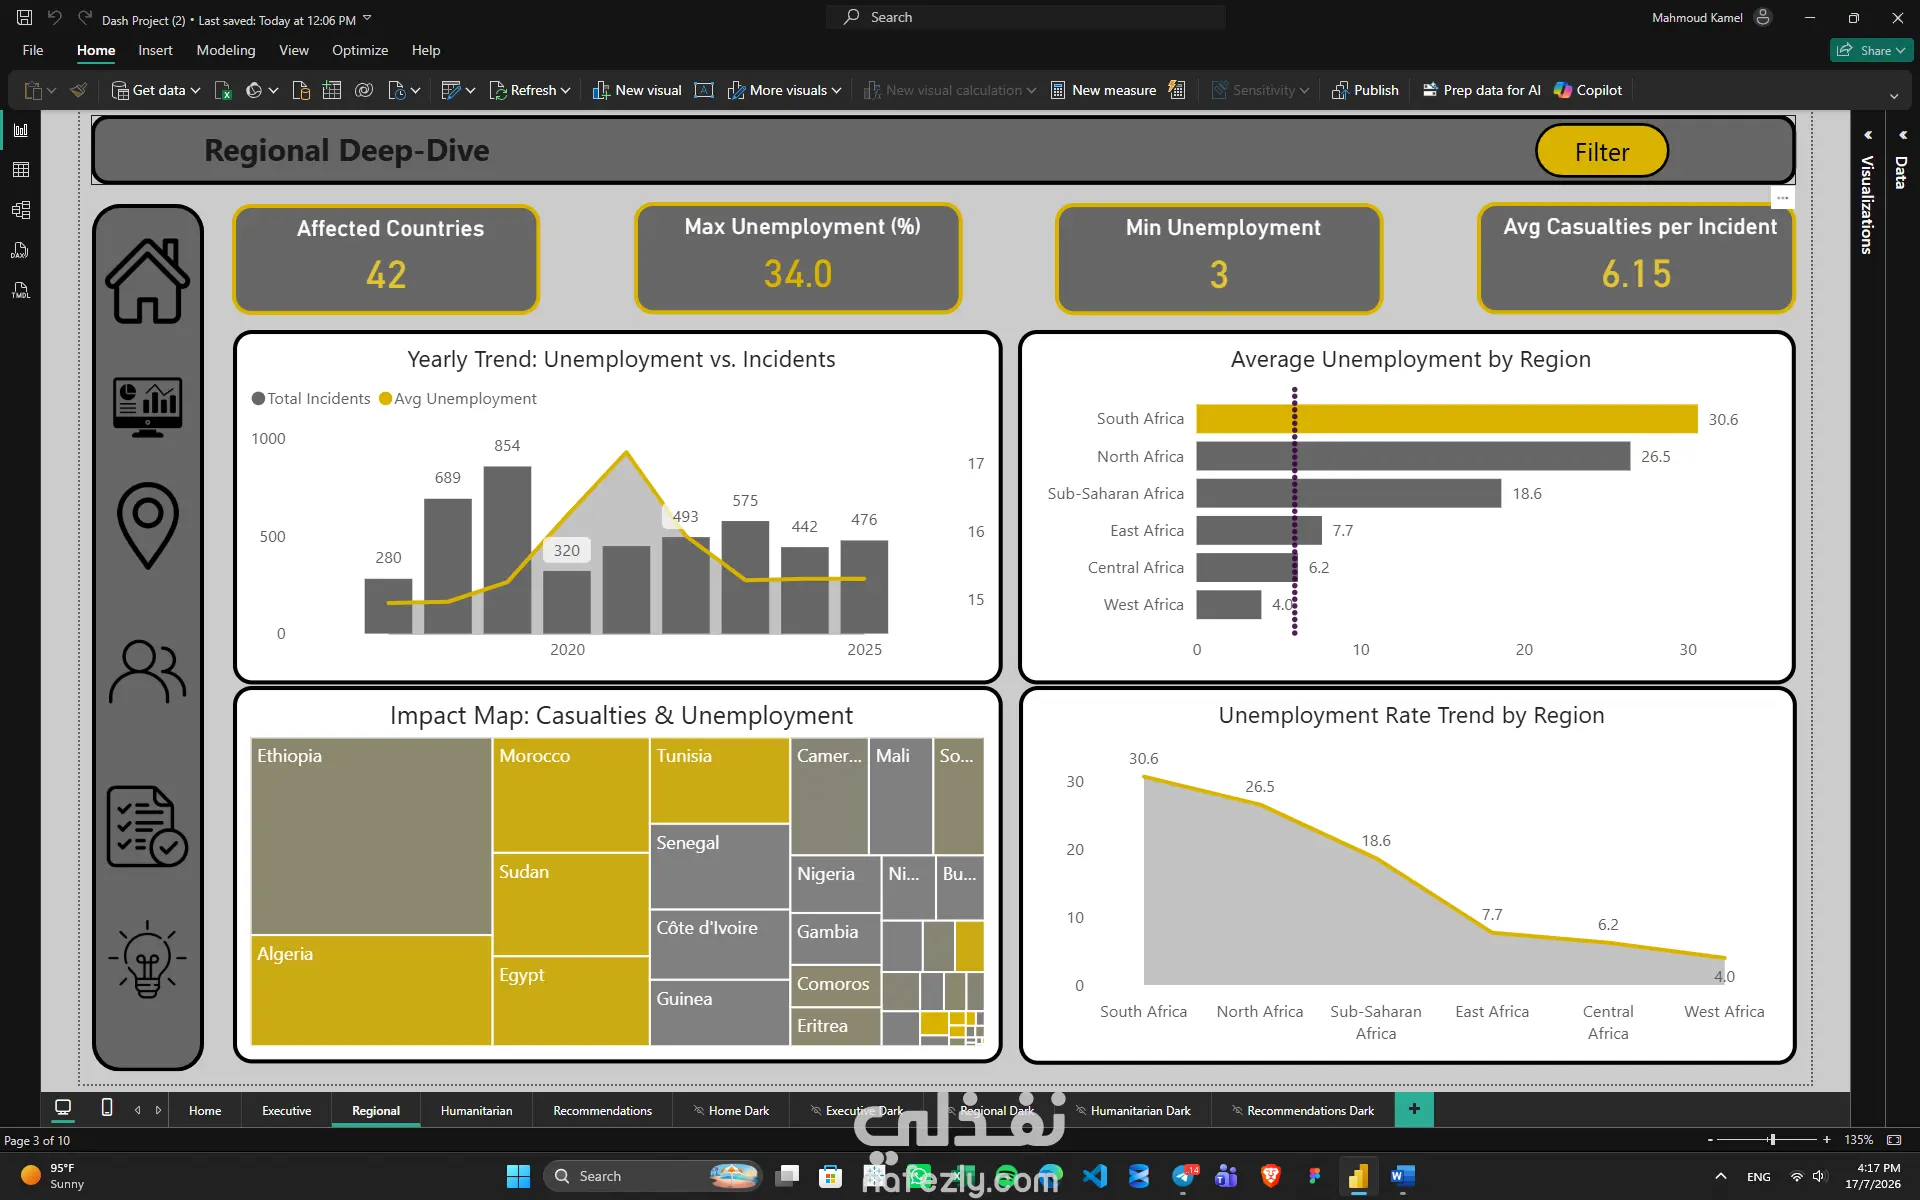1920x1200 pixels.
Task: Click fit to page icon
Action: pos(1894,1140)
